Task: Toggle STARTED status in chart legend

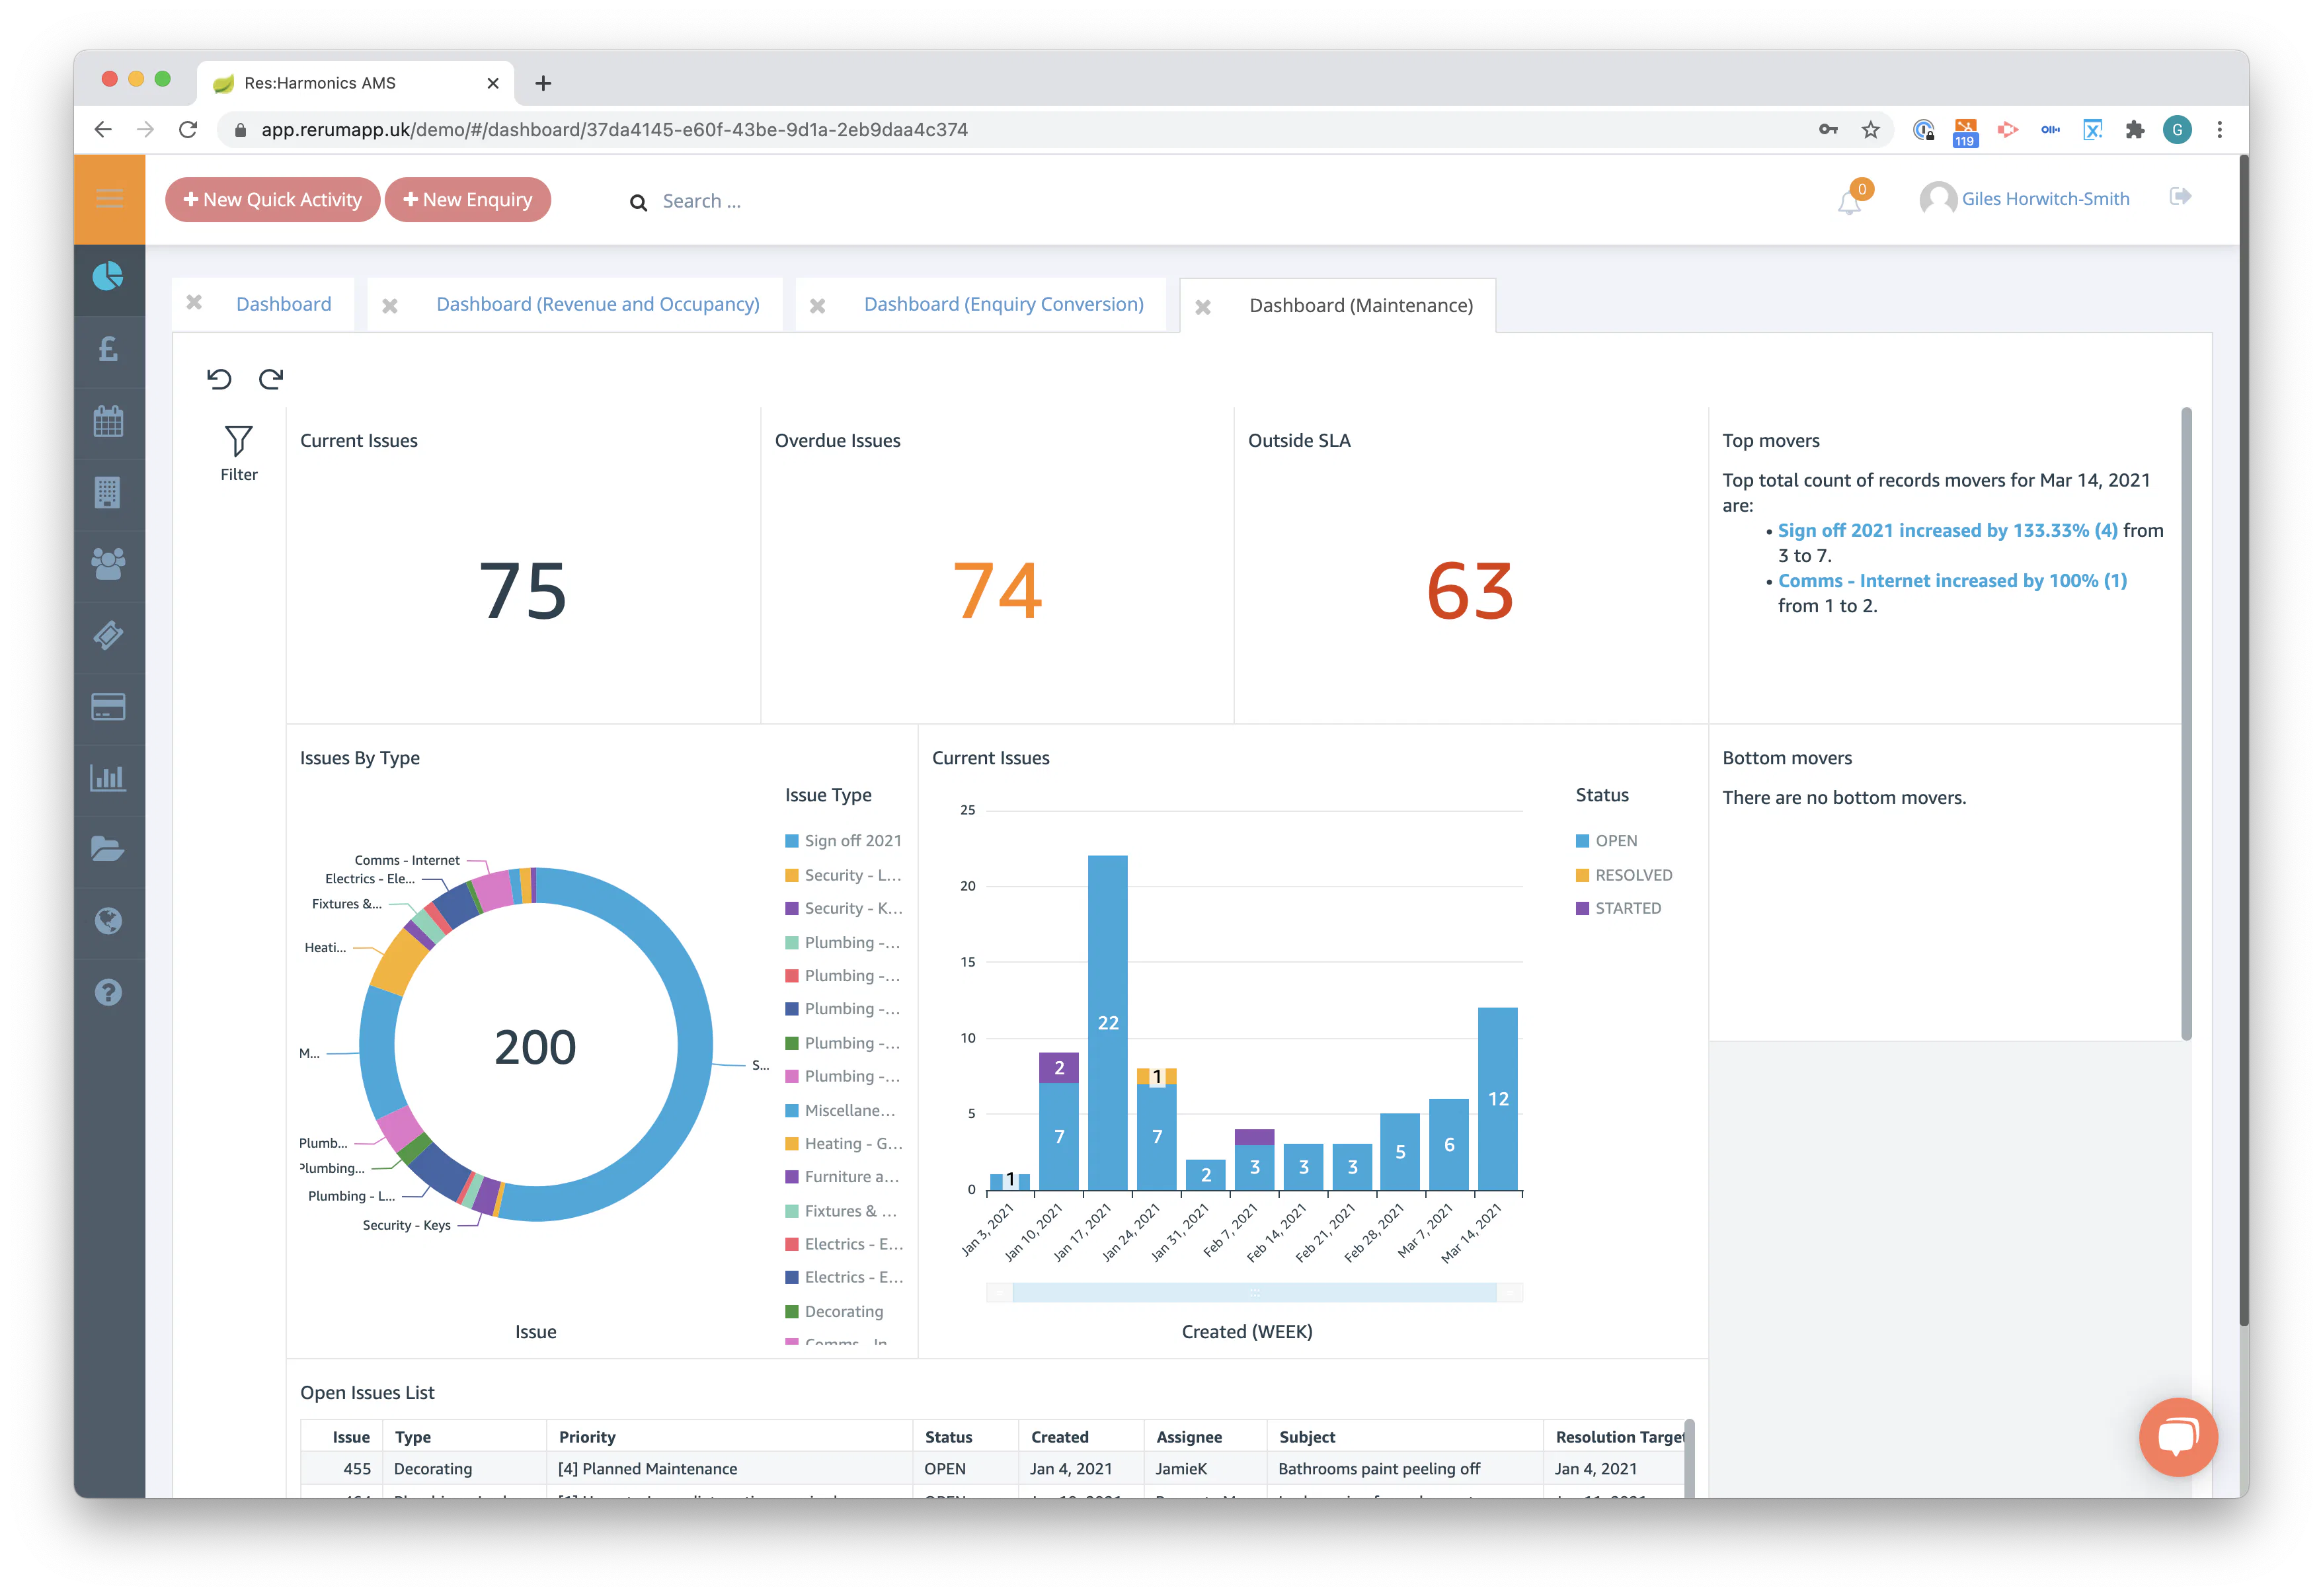Action: (x=1627, y=908)
